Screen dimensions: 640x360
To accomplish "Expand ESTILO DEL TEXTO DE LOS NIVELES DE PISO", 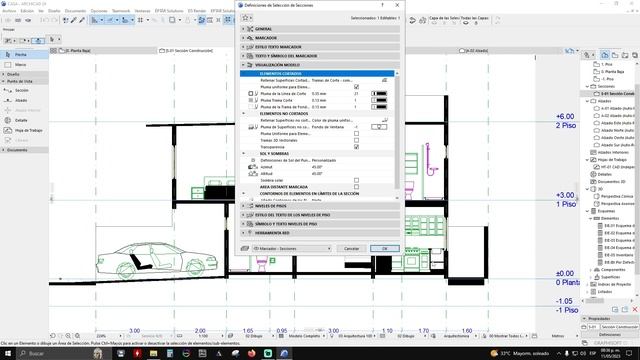I will point(320,215).
